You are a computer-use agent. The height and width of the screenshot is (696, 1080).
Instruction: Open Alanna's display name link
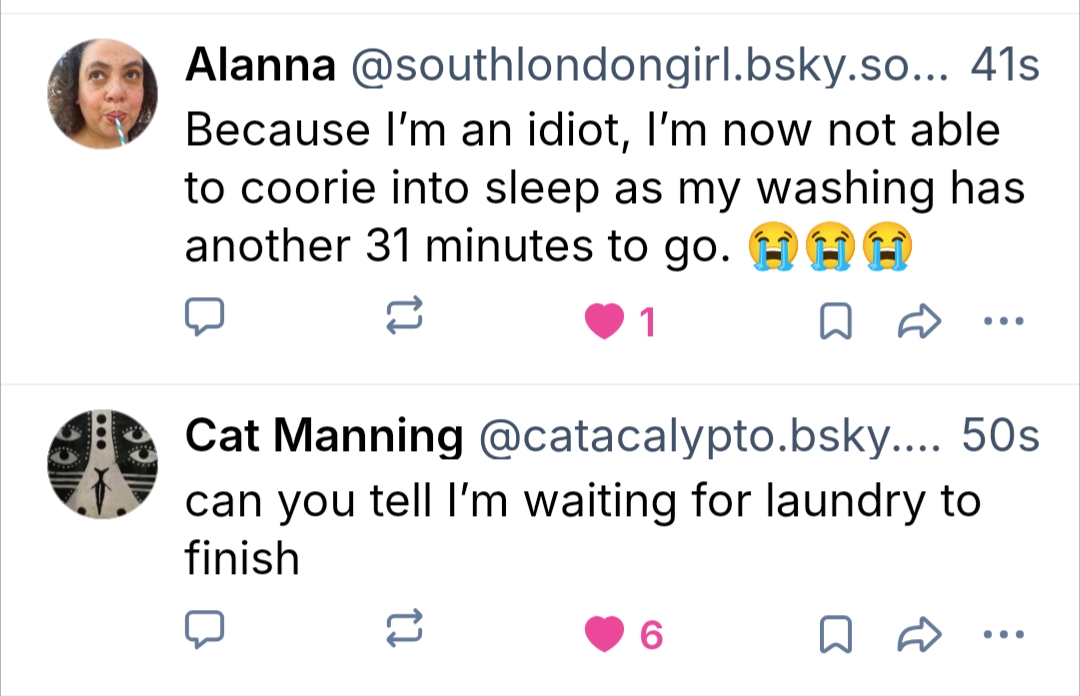click(260, 67)
